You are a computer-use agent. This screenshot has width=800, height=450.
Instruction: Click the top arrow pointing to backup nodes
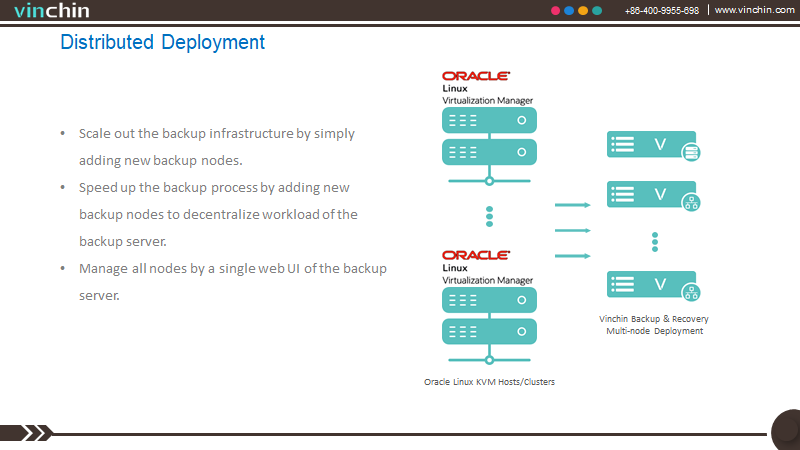[x=572, y=205]
